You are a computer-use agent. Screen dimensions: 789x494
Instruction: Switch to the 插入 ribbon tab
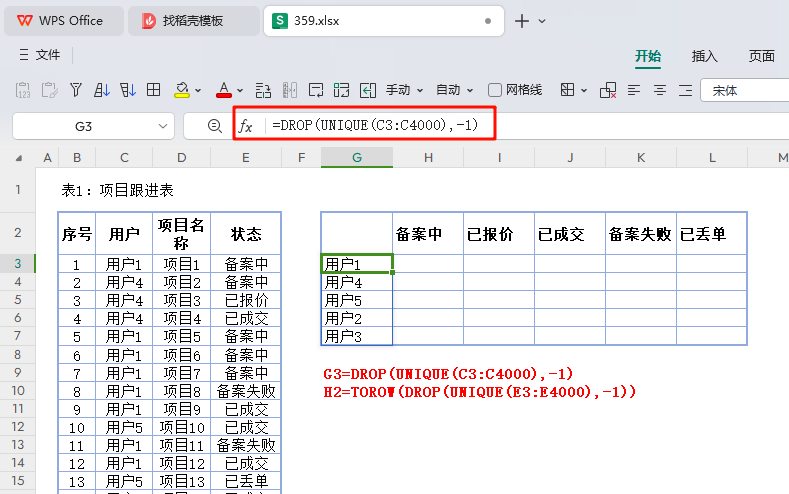tap(704, 56)
